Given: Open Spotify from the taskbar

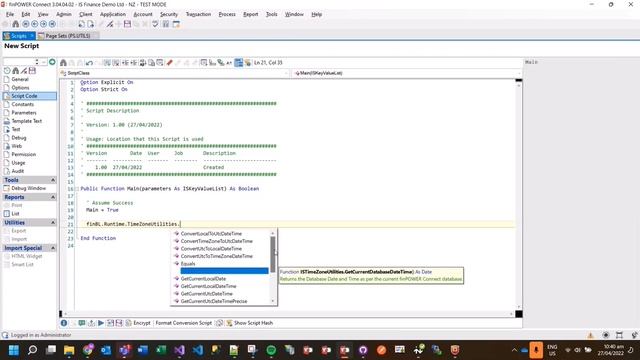Looking at the screenshot, I should tap(271, 350).
